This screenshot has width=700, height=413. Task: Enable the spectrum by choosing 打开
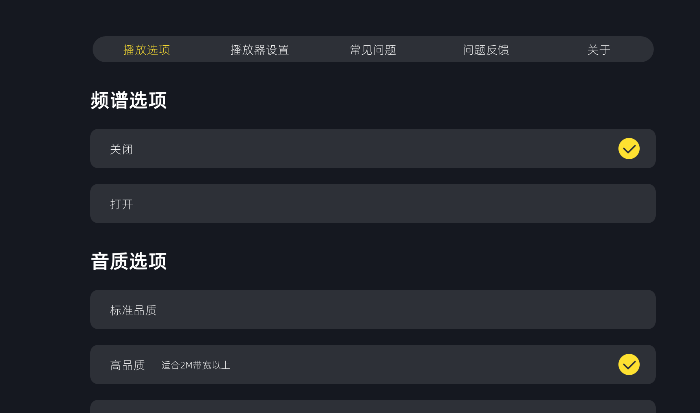373,204
